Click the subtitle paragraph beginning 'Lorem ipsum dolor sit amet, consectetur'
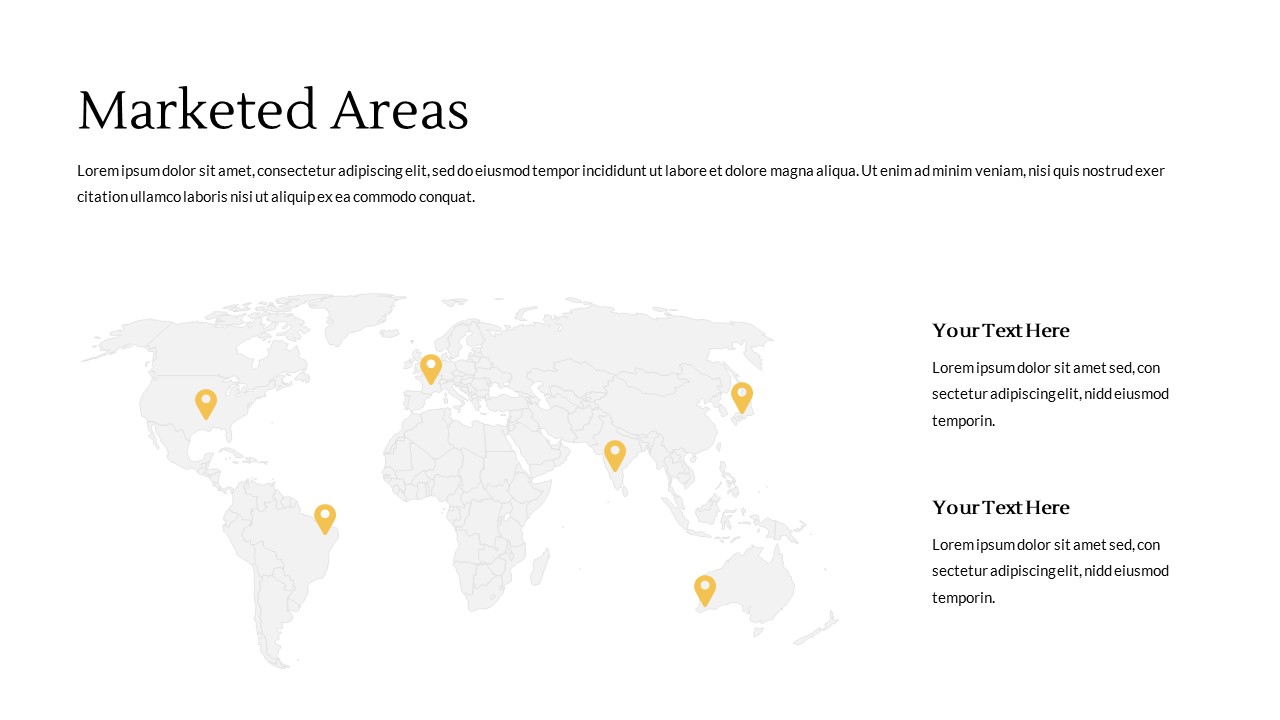 tap(621, 183)
